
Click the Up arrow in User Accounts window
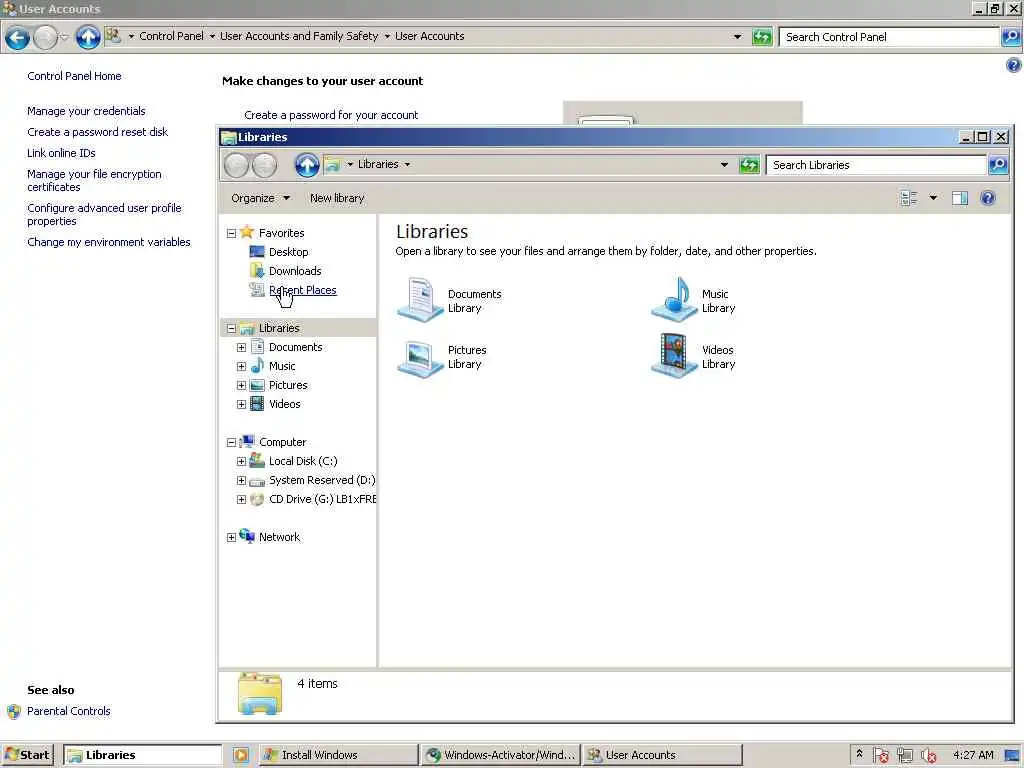pos(88,37)
